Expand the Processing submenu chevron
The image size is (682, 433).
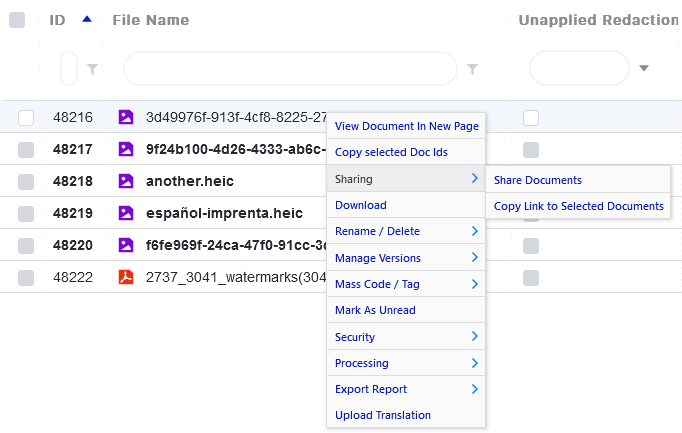point(475,363)
